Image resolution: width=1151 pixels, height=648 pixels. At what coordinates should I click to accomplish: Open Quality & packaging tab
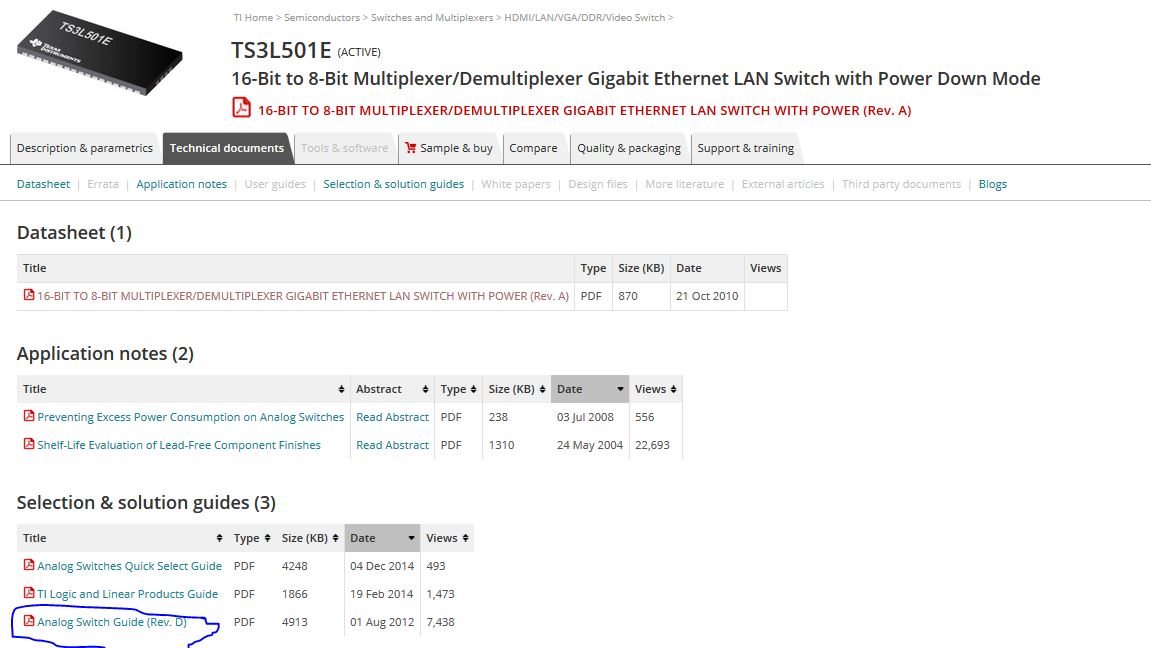(628, 148)
